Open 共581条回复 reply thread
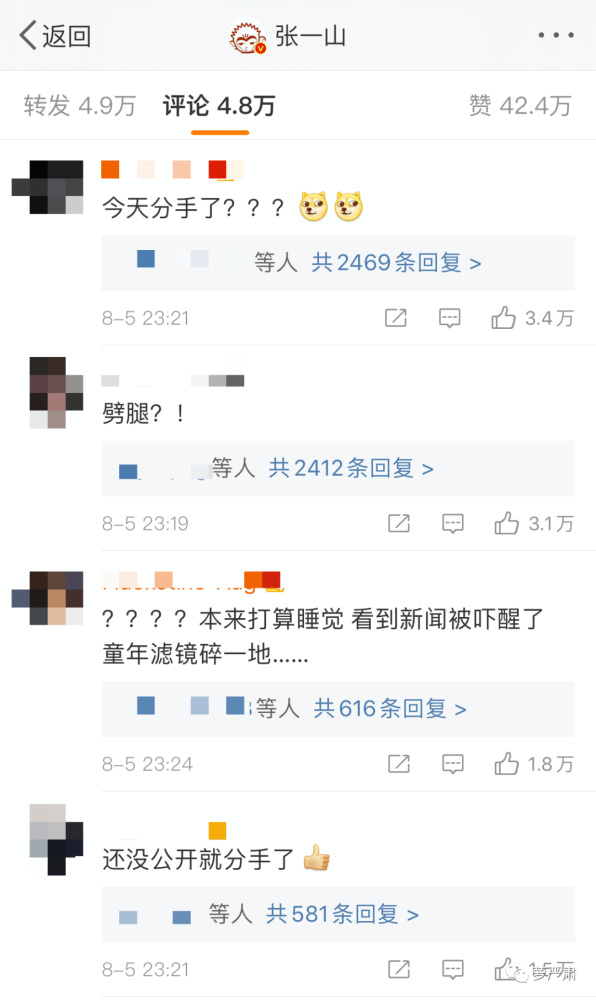 click(x=342, y=915)
